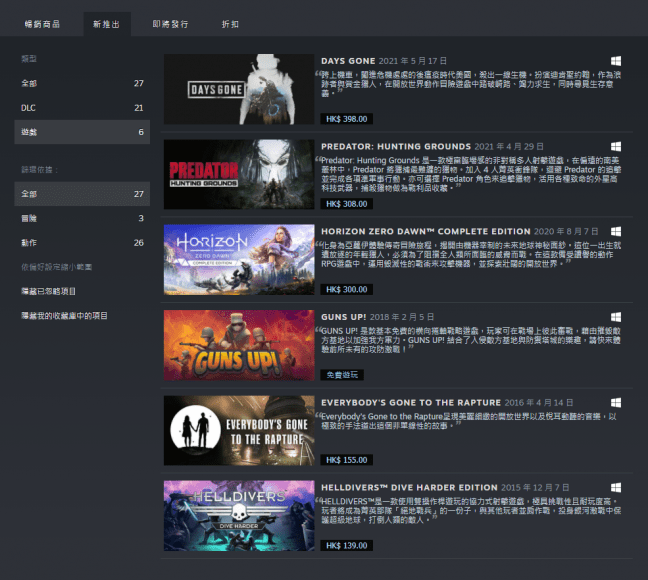This screenshot has height=580, width=648.
Task: Click Windows icon for Everybody's Gone to Rapture
Action: pos(616,402)
